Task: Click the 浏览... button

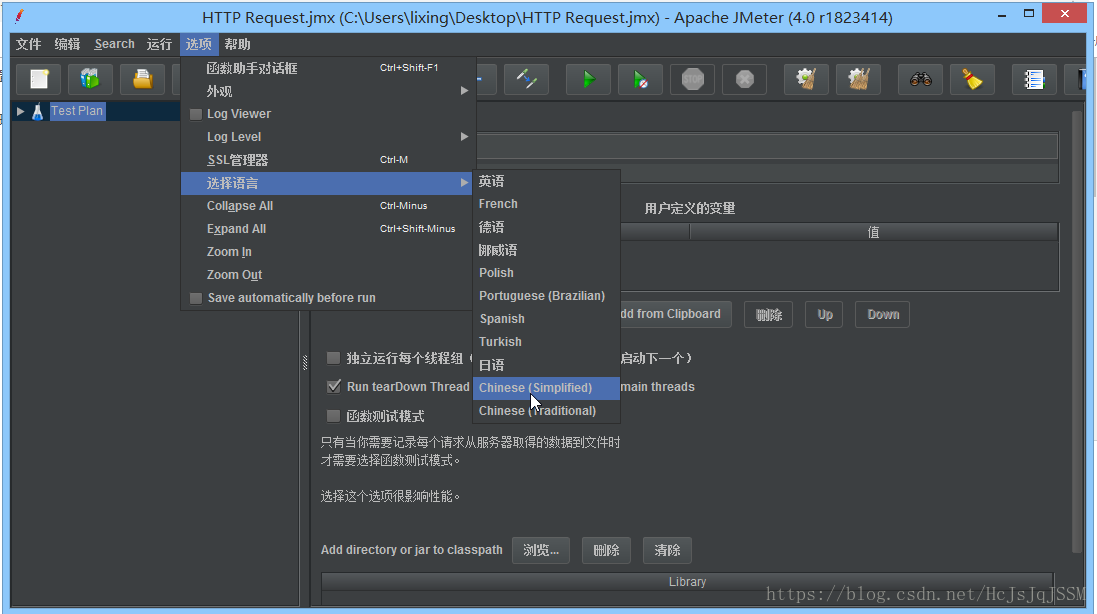Action: pyautogui.click(x=541, y=550)
